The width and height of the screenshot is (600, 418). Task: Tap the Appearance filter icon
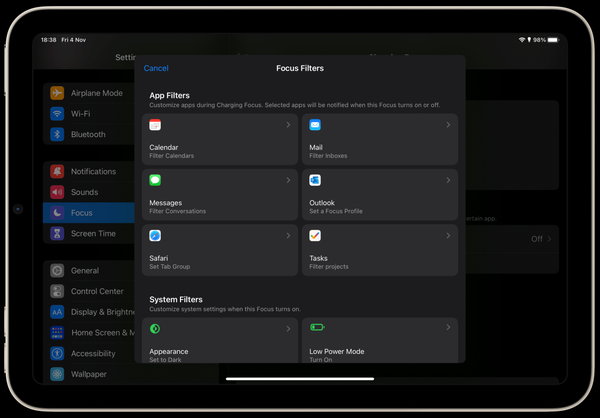click(155, 328)
